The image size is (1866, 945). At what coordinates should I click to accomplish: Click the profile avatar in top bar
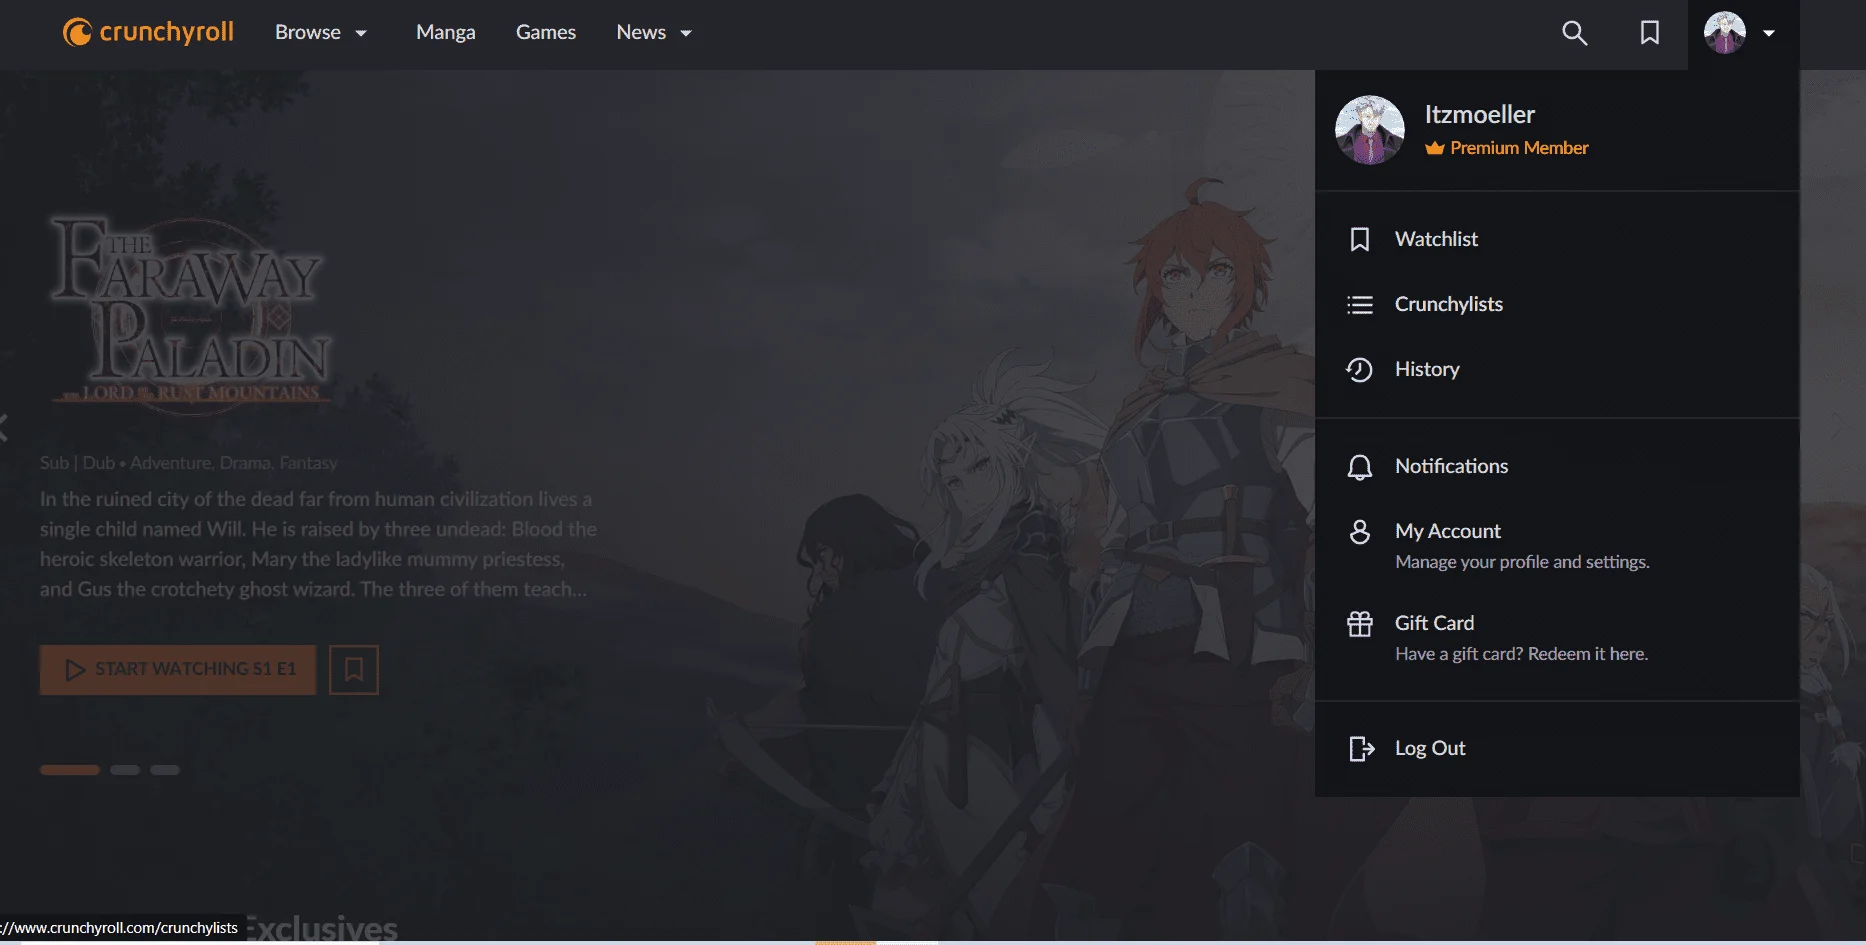click(x=1725, y=33)
